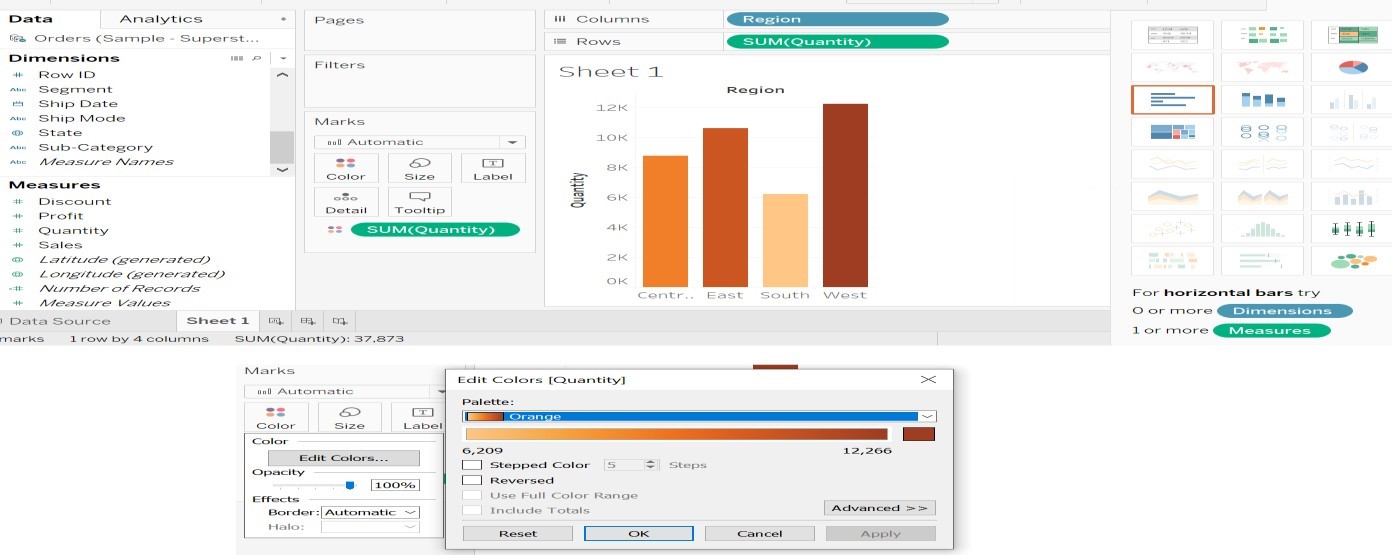Choose the stacked bars chart in Show Me
Viewport: 1392px width, 555px height.
click(x=1264, y=99)
